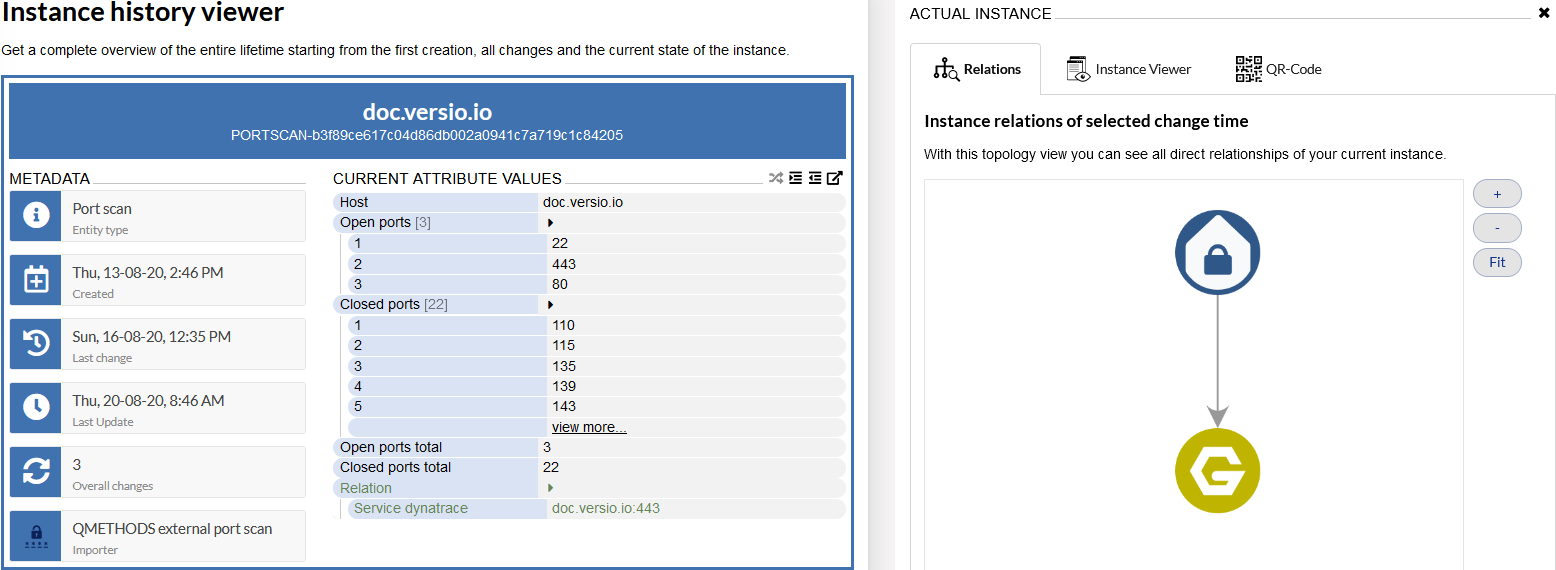Click the doc.versio.io header title

click(427, 112)
